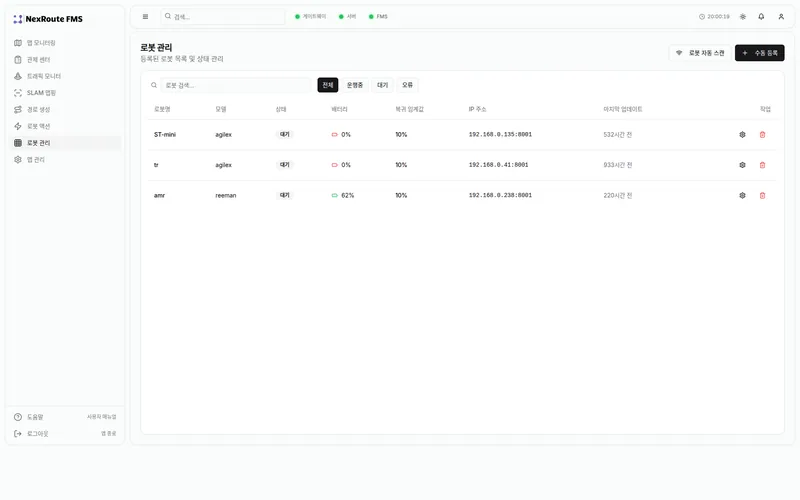
Task: Click 대기 status badge in ST-mini row
Action: 285,135
